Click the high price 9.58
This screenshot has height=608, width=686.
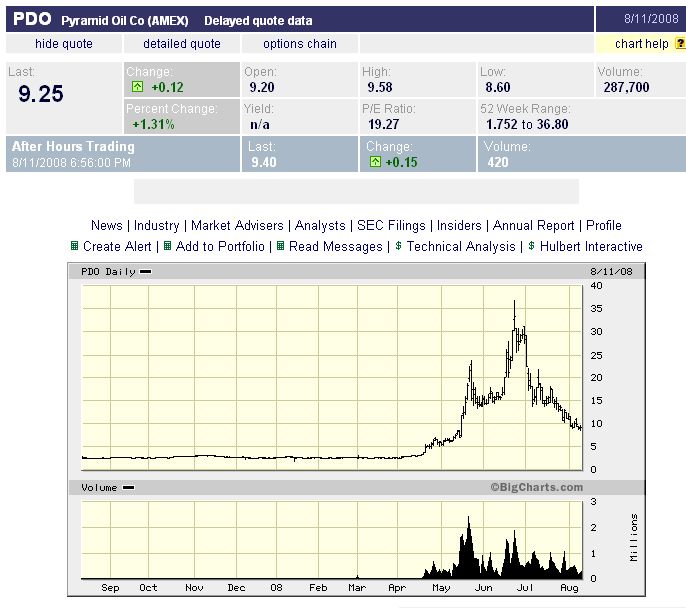click(380, 87)
